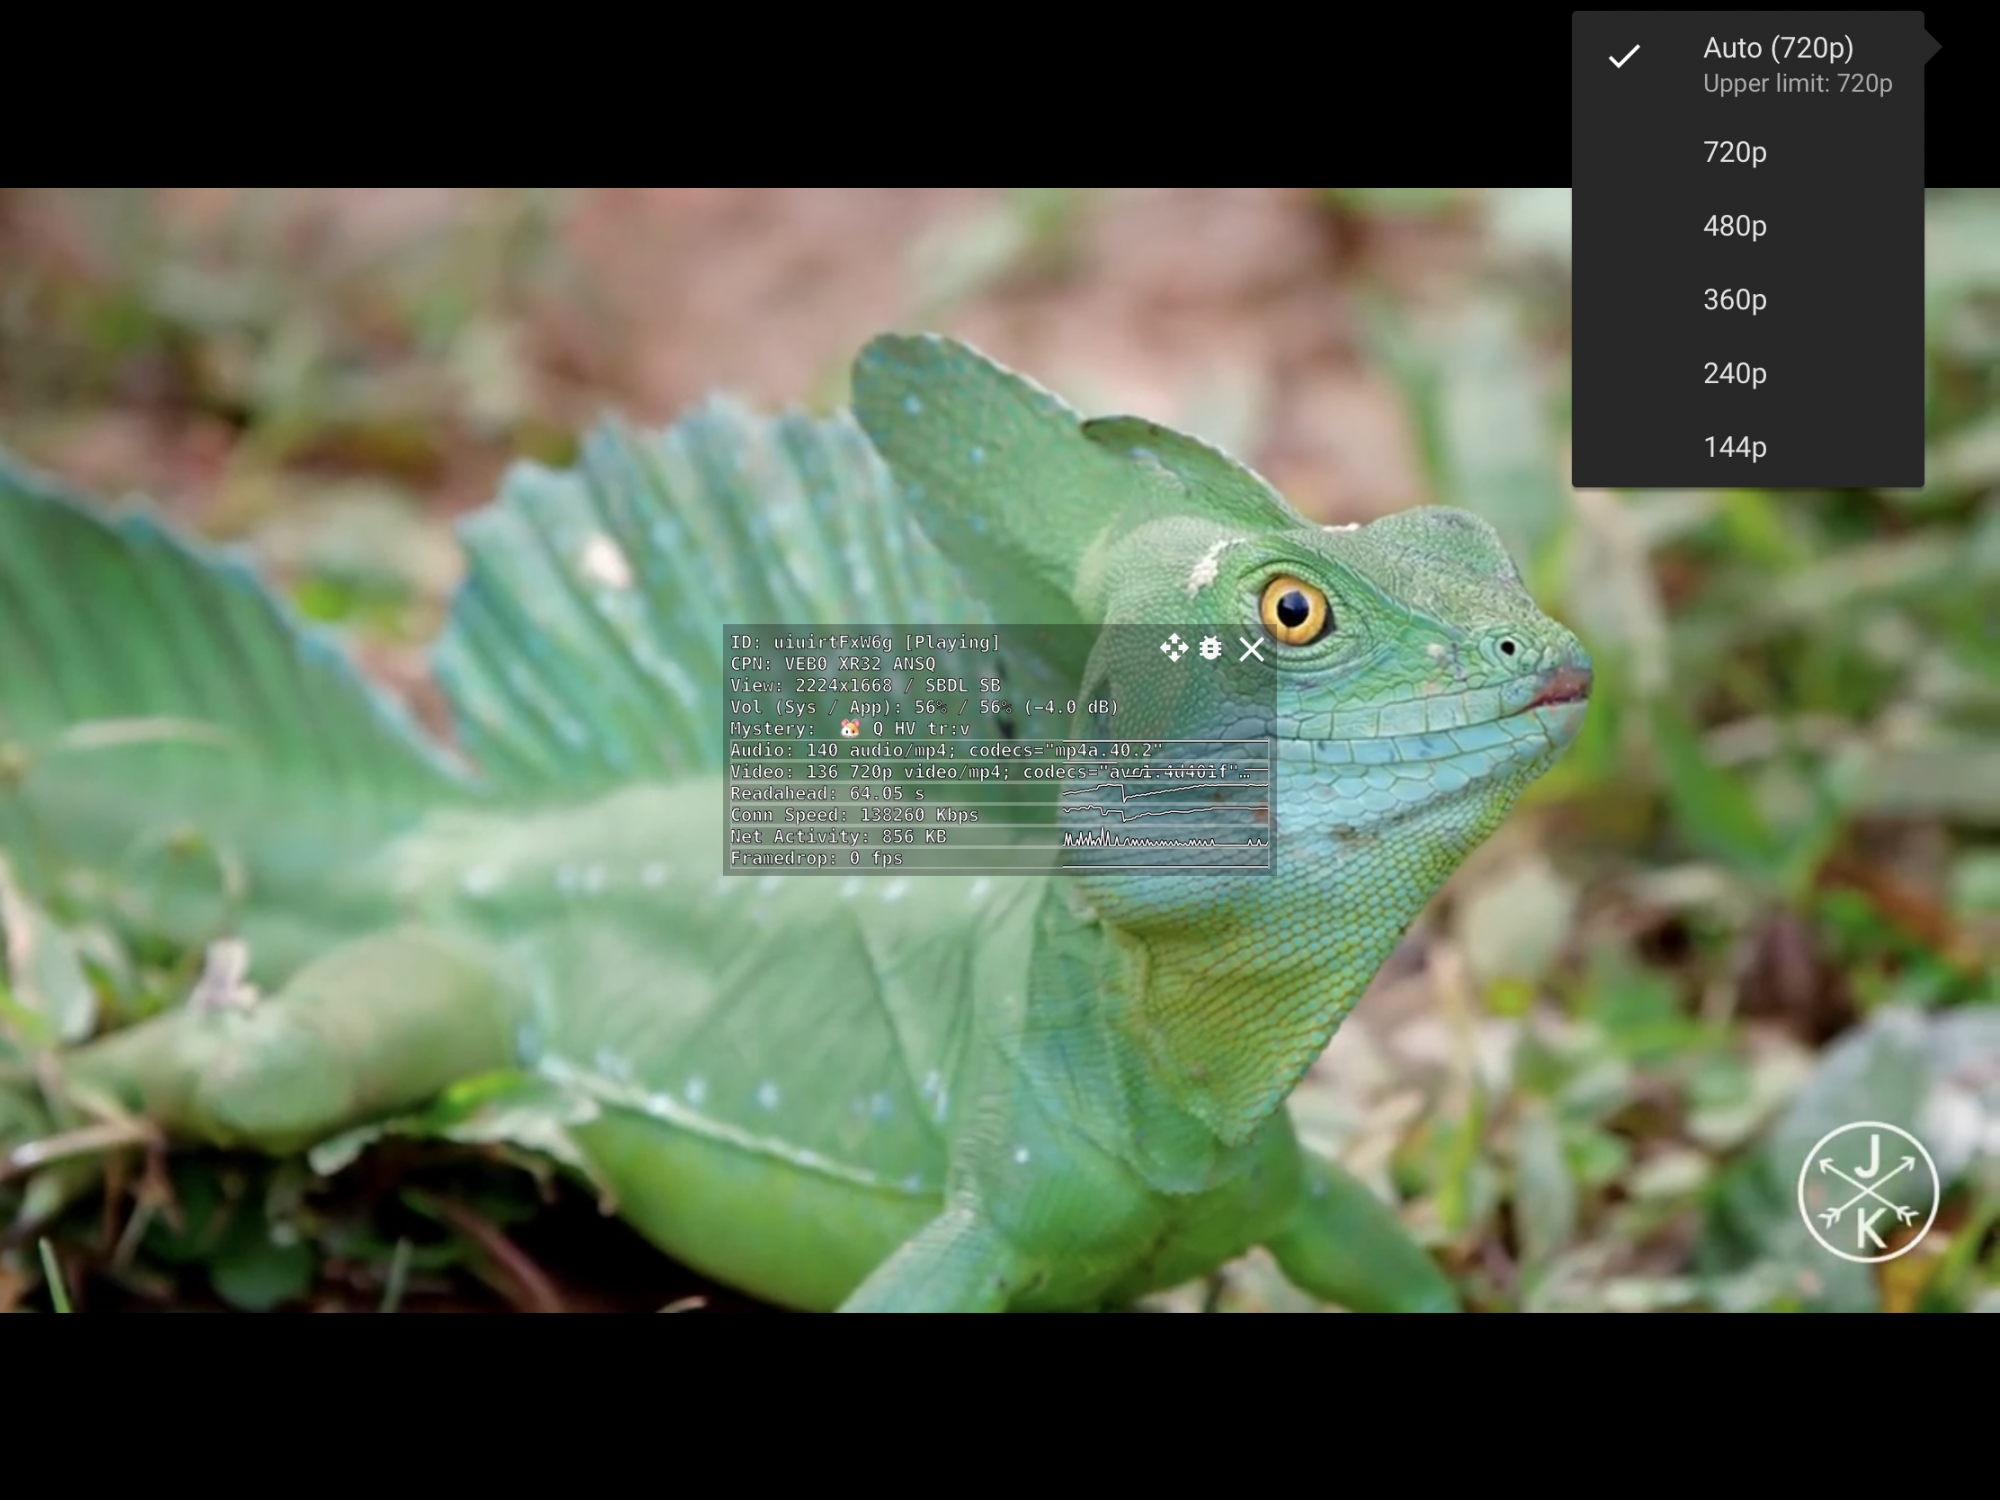
Task: Click the video ID uiuirtFxW6g text
Action: (832, 642)
